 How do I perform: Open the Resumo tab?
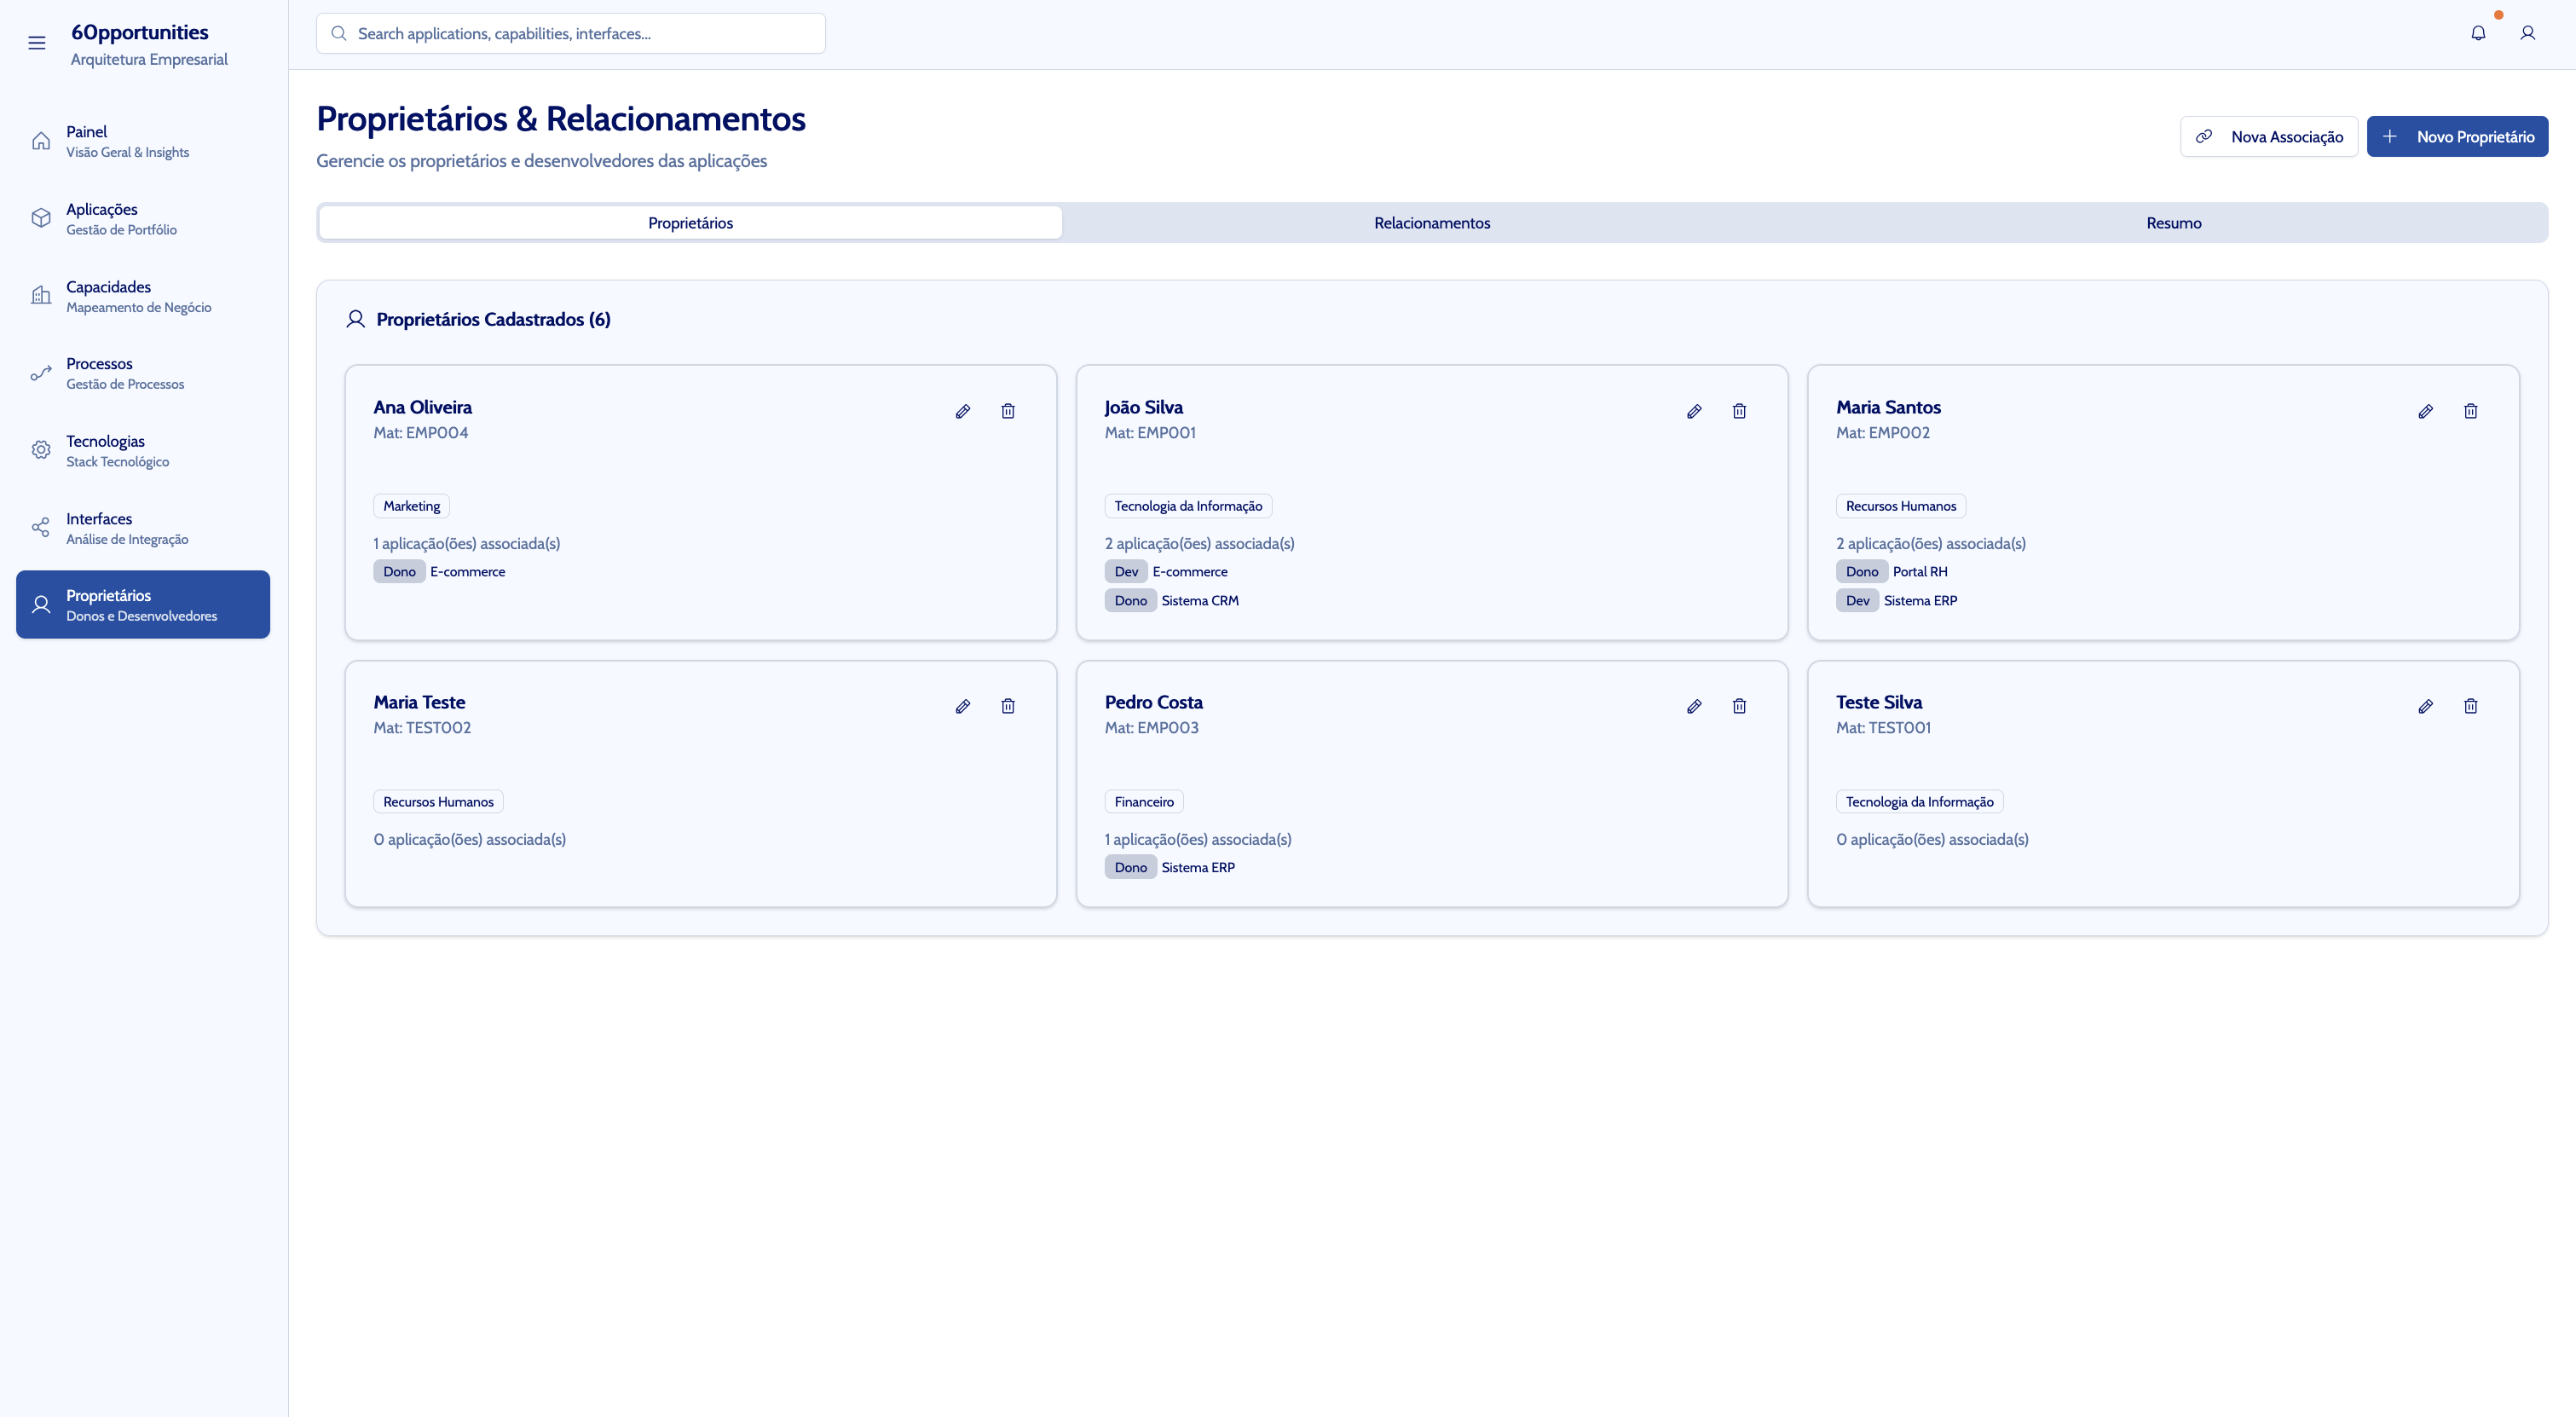coord(2173,223)
